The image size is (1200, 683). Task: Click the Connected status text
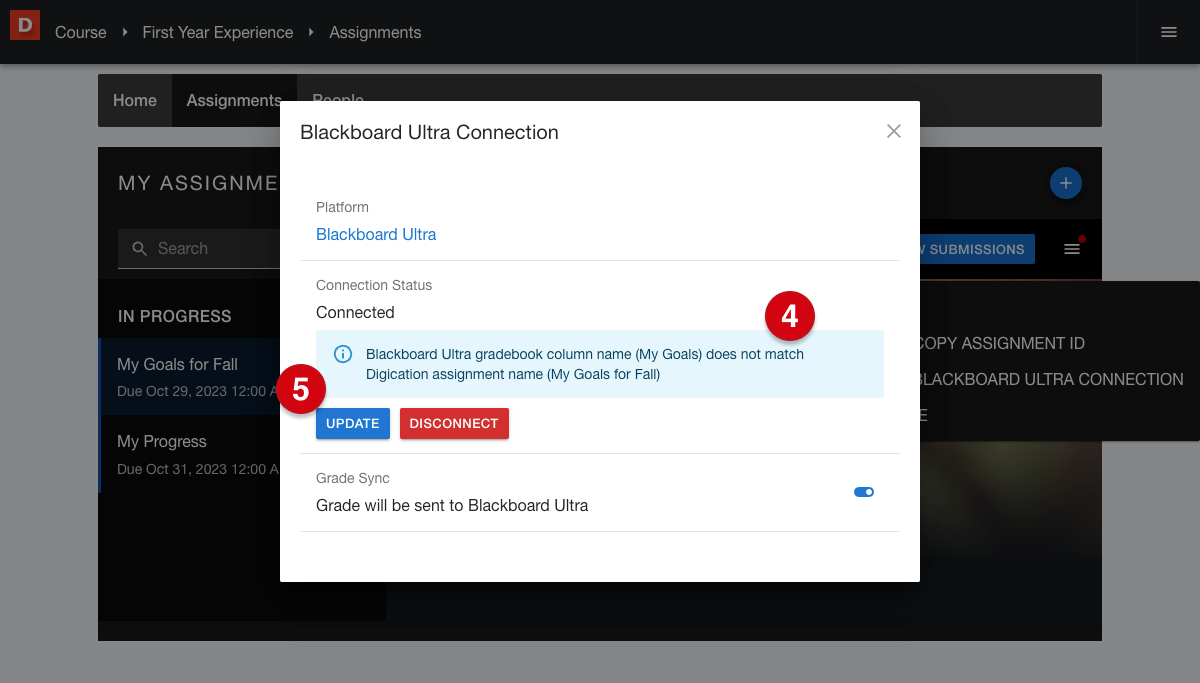click(x=355, y=312)
